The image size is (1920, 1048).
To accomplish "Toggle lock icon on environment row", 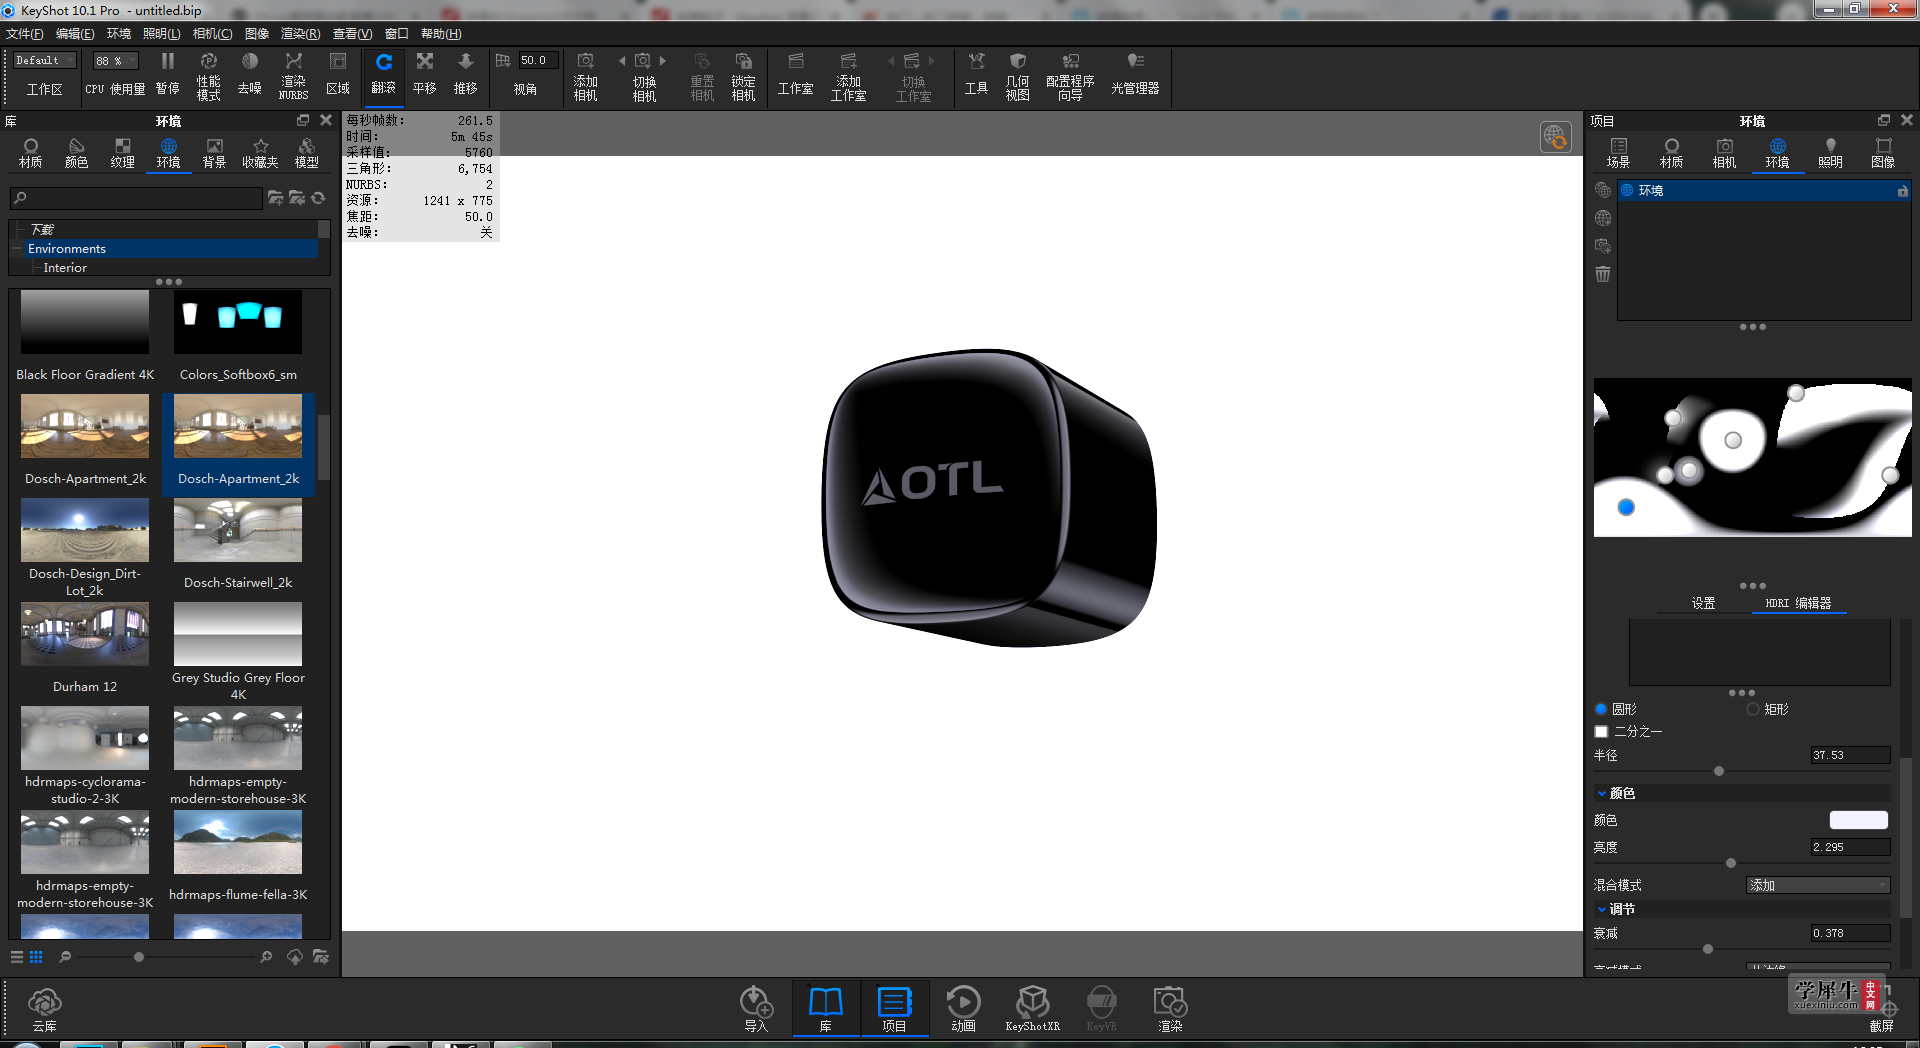I will click(1902, 190).
